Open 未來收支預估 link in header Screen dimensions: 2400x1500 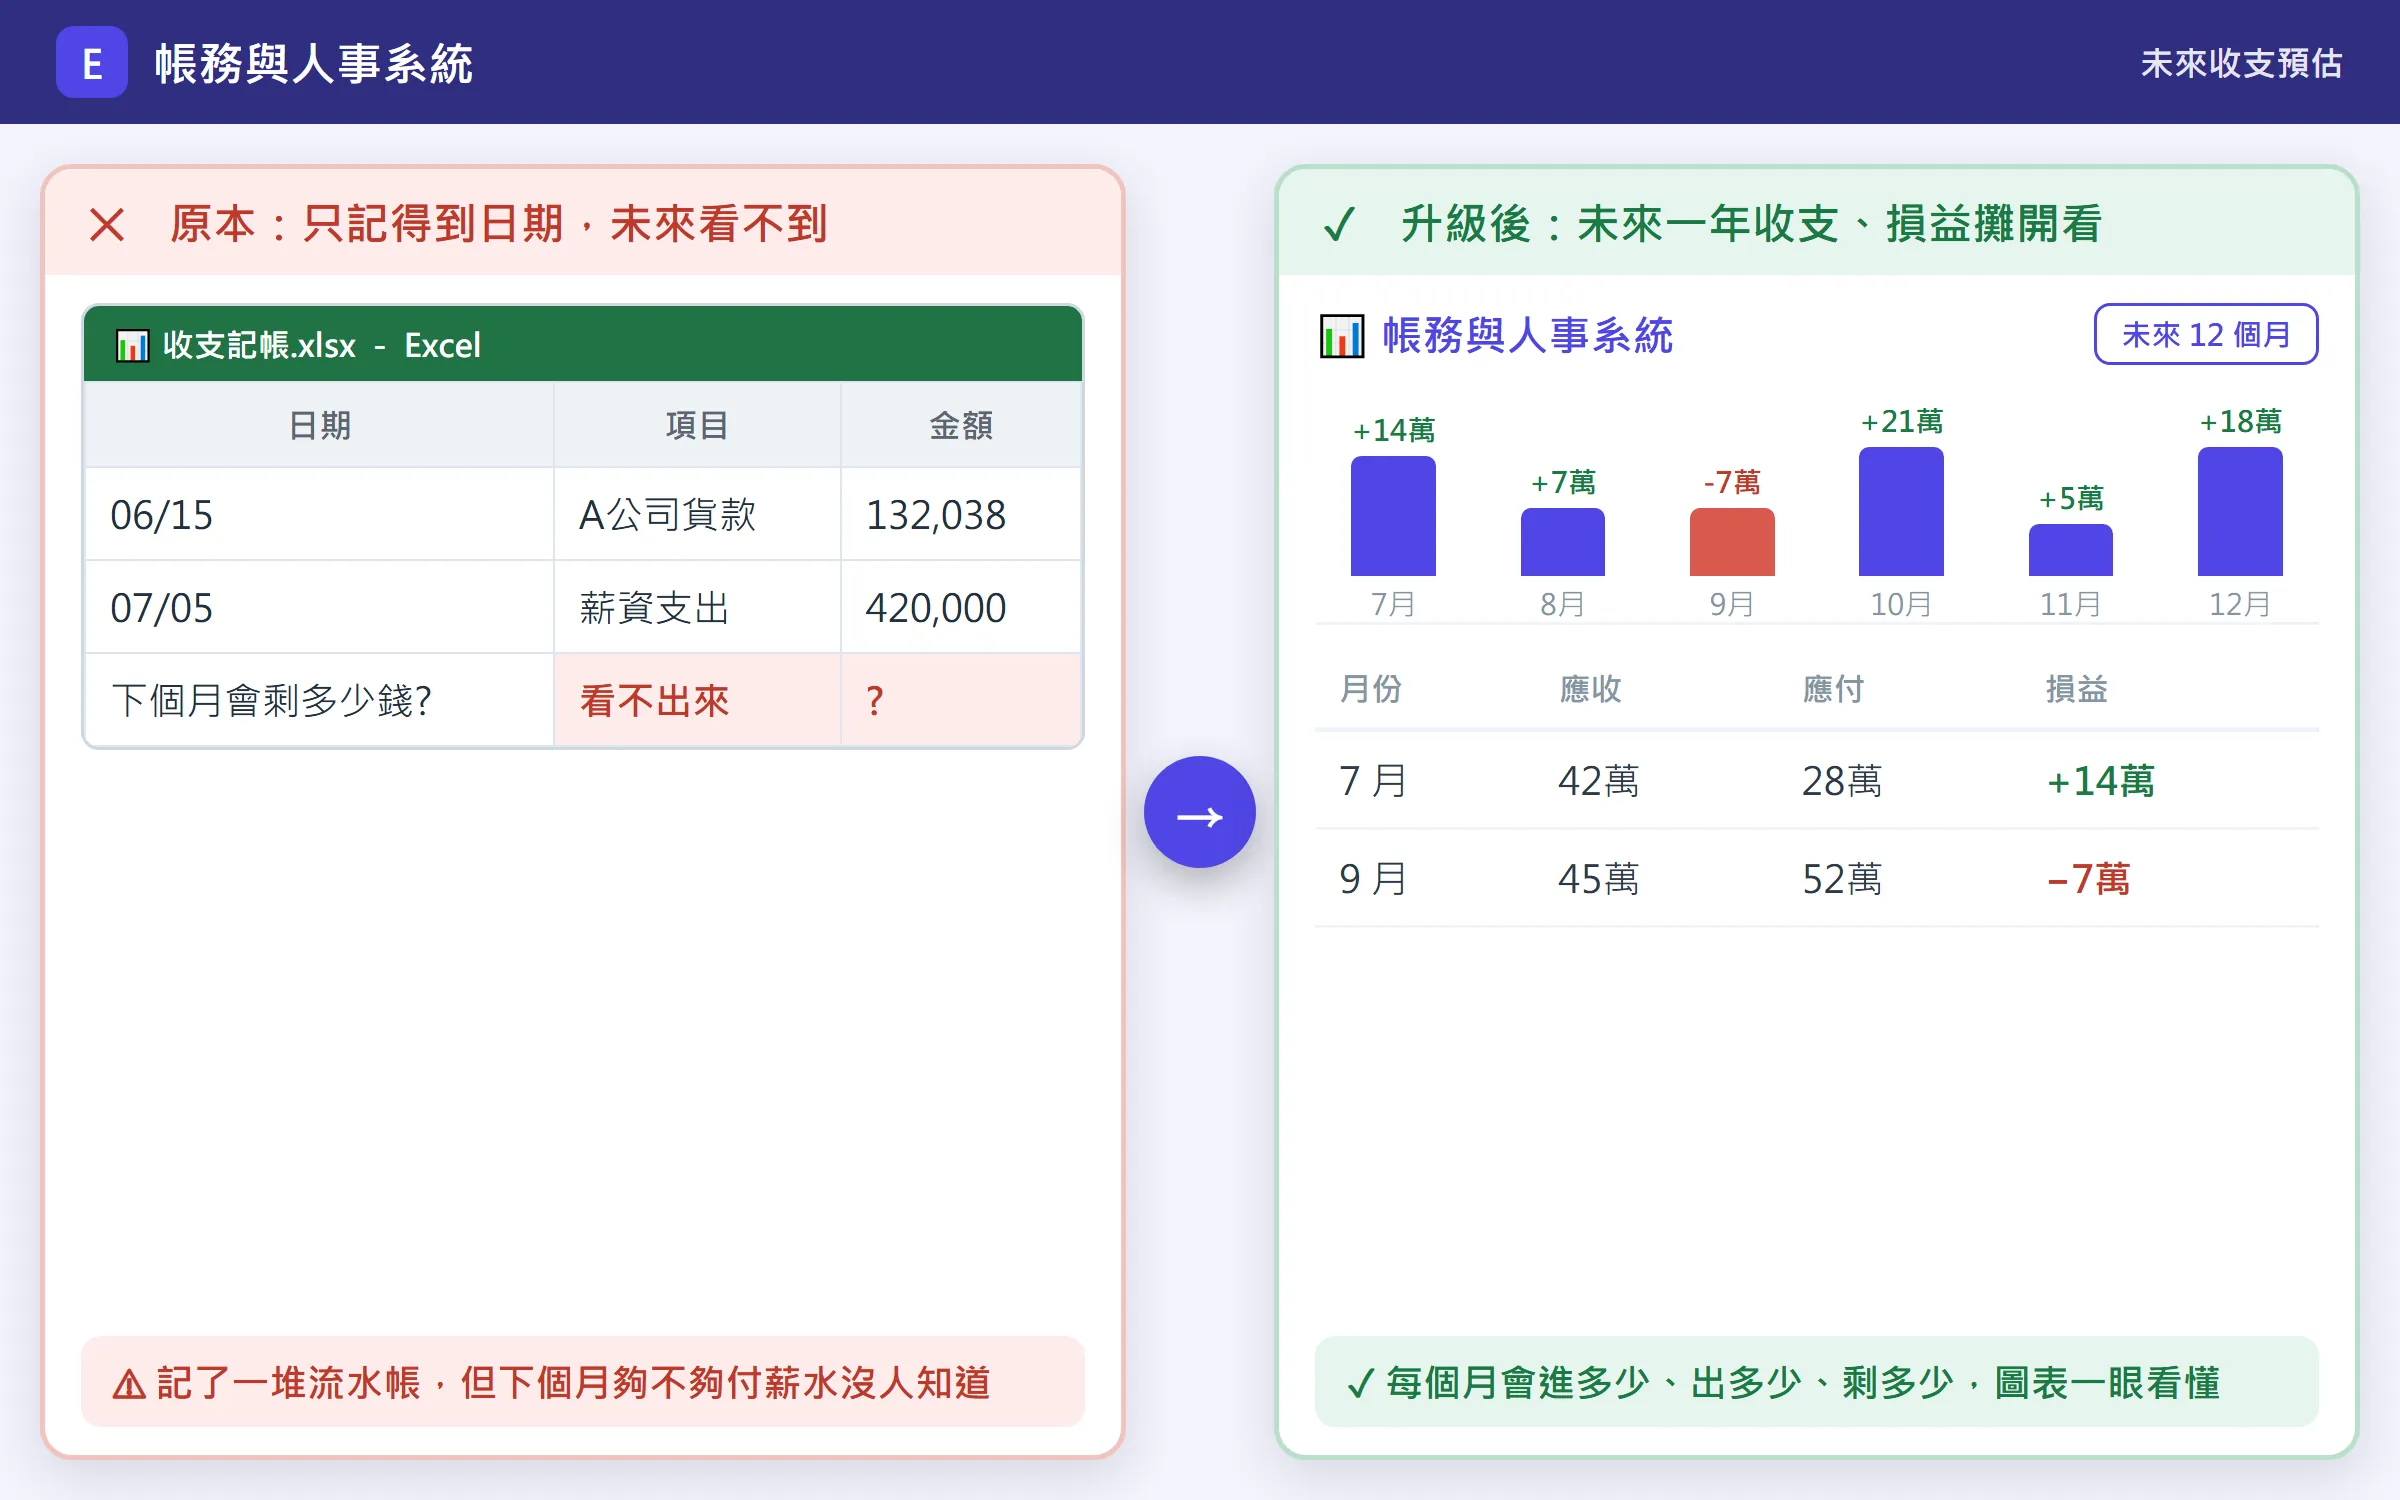[2241, 63]
